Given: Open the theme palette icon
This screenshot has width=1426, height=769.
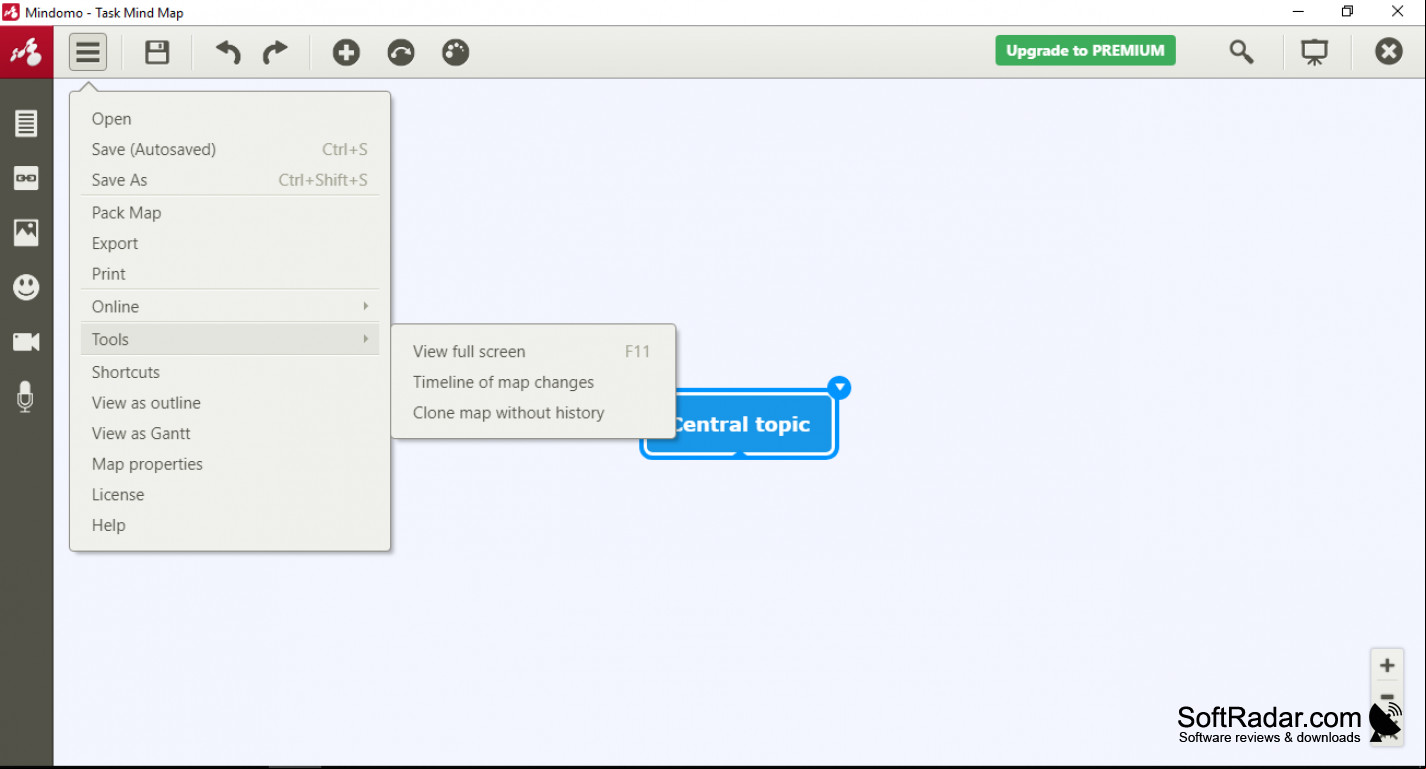Looking at the screenshot, I should tap(456, 52).
